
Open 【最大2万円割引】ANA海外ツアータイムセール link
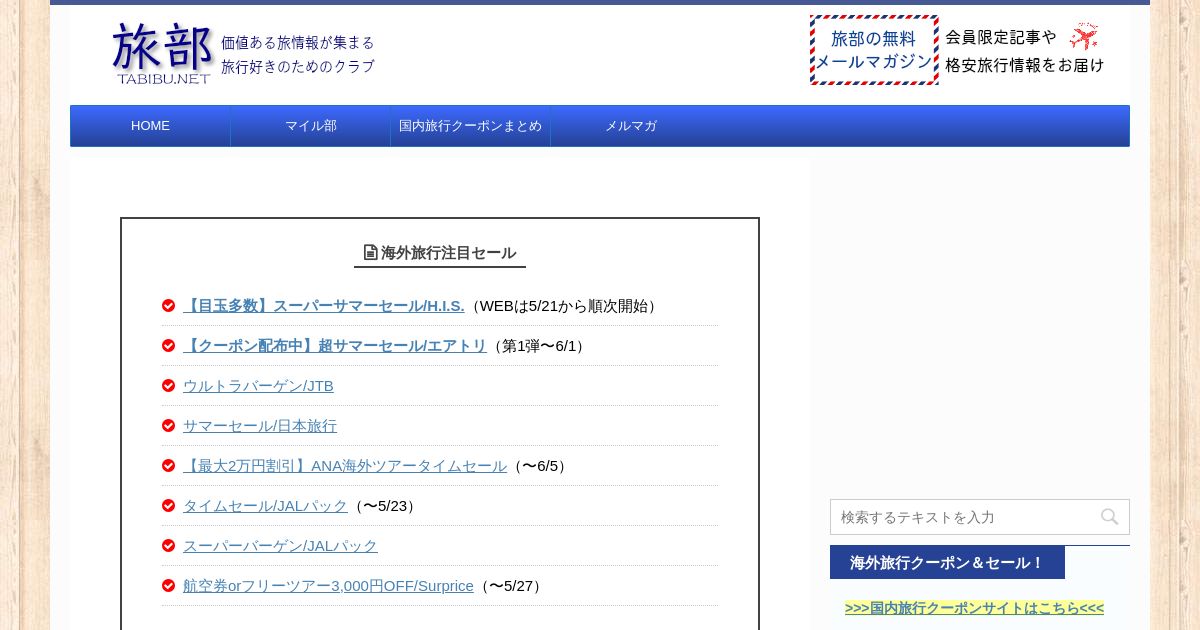pyautogui.click(x=345, y=466)
